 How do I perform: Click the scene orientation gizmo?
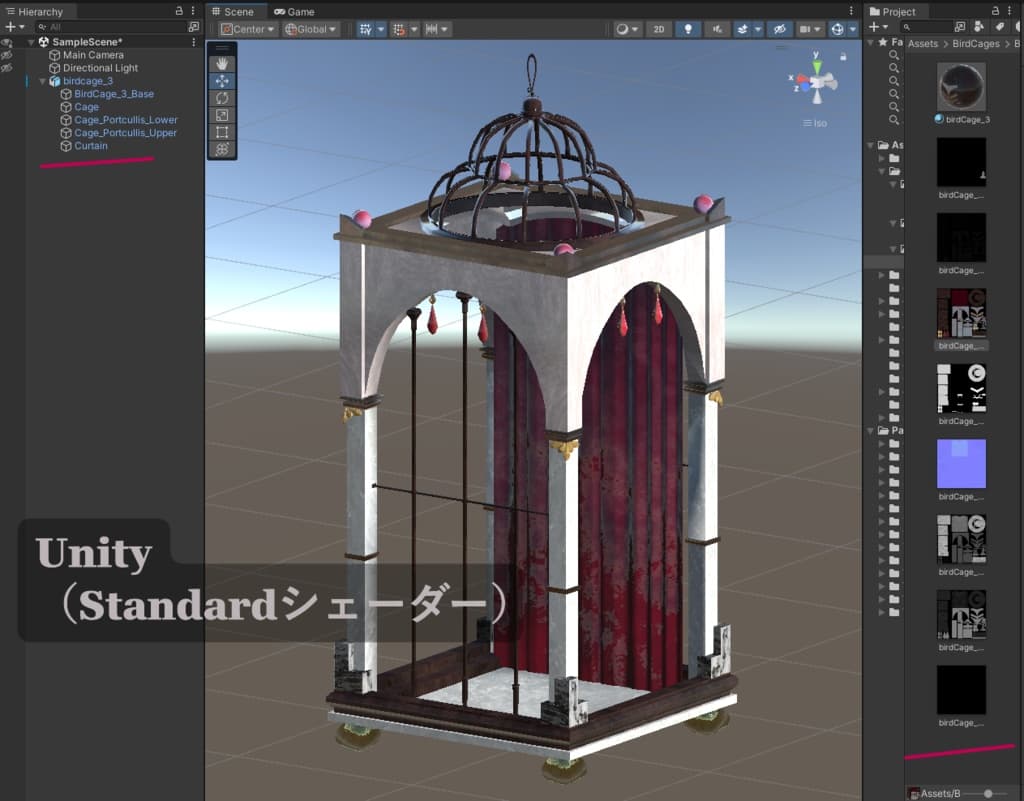[816, 81]
